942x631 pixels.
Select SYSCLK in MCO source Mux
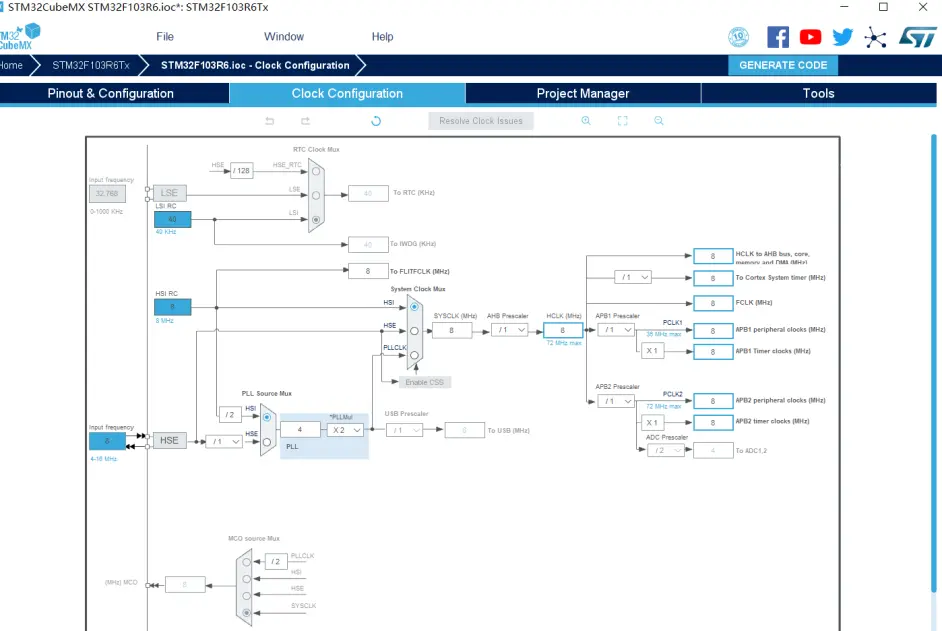[x=246, y=613]
